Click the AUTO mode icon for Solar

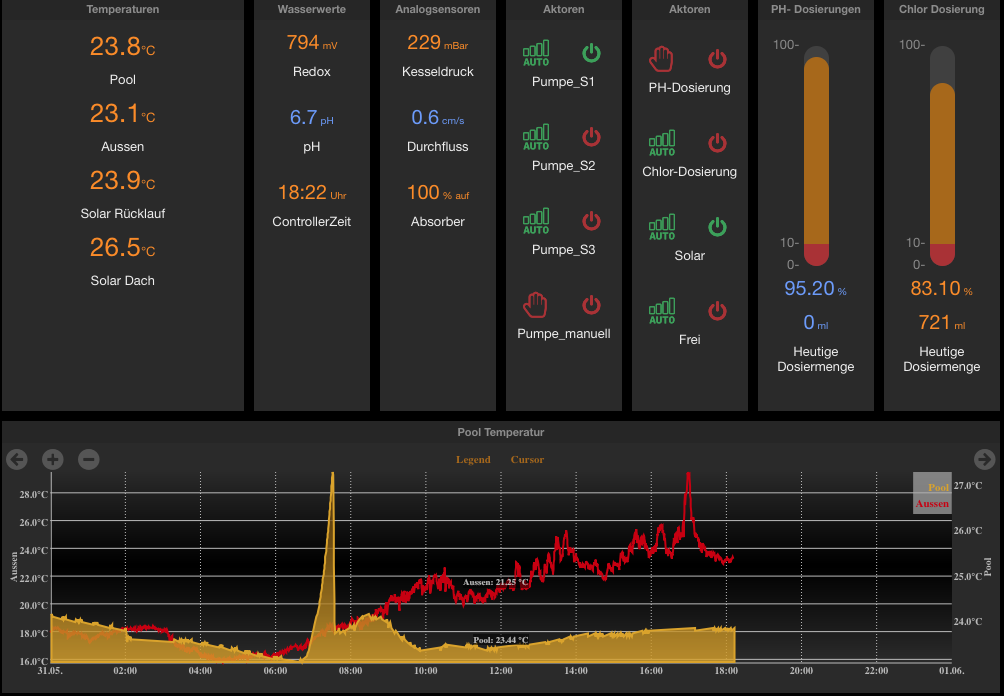(662, 227)
